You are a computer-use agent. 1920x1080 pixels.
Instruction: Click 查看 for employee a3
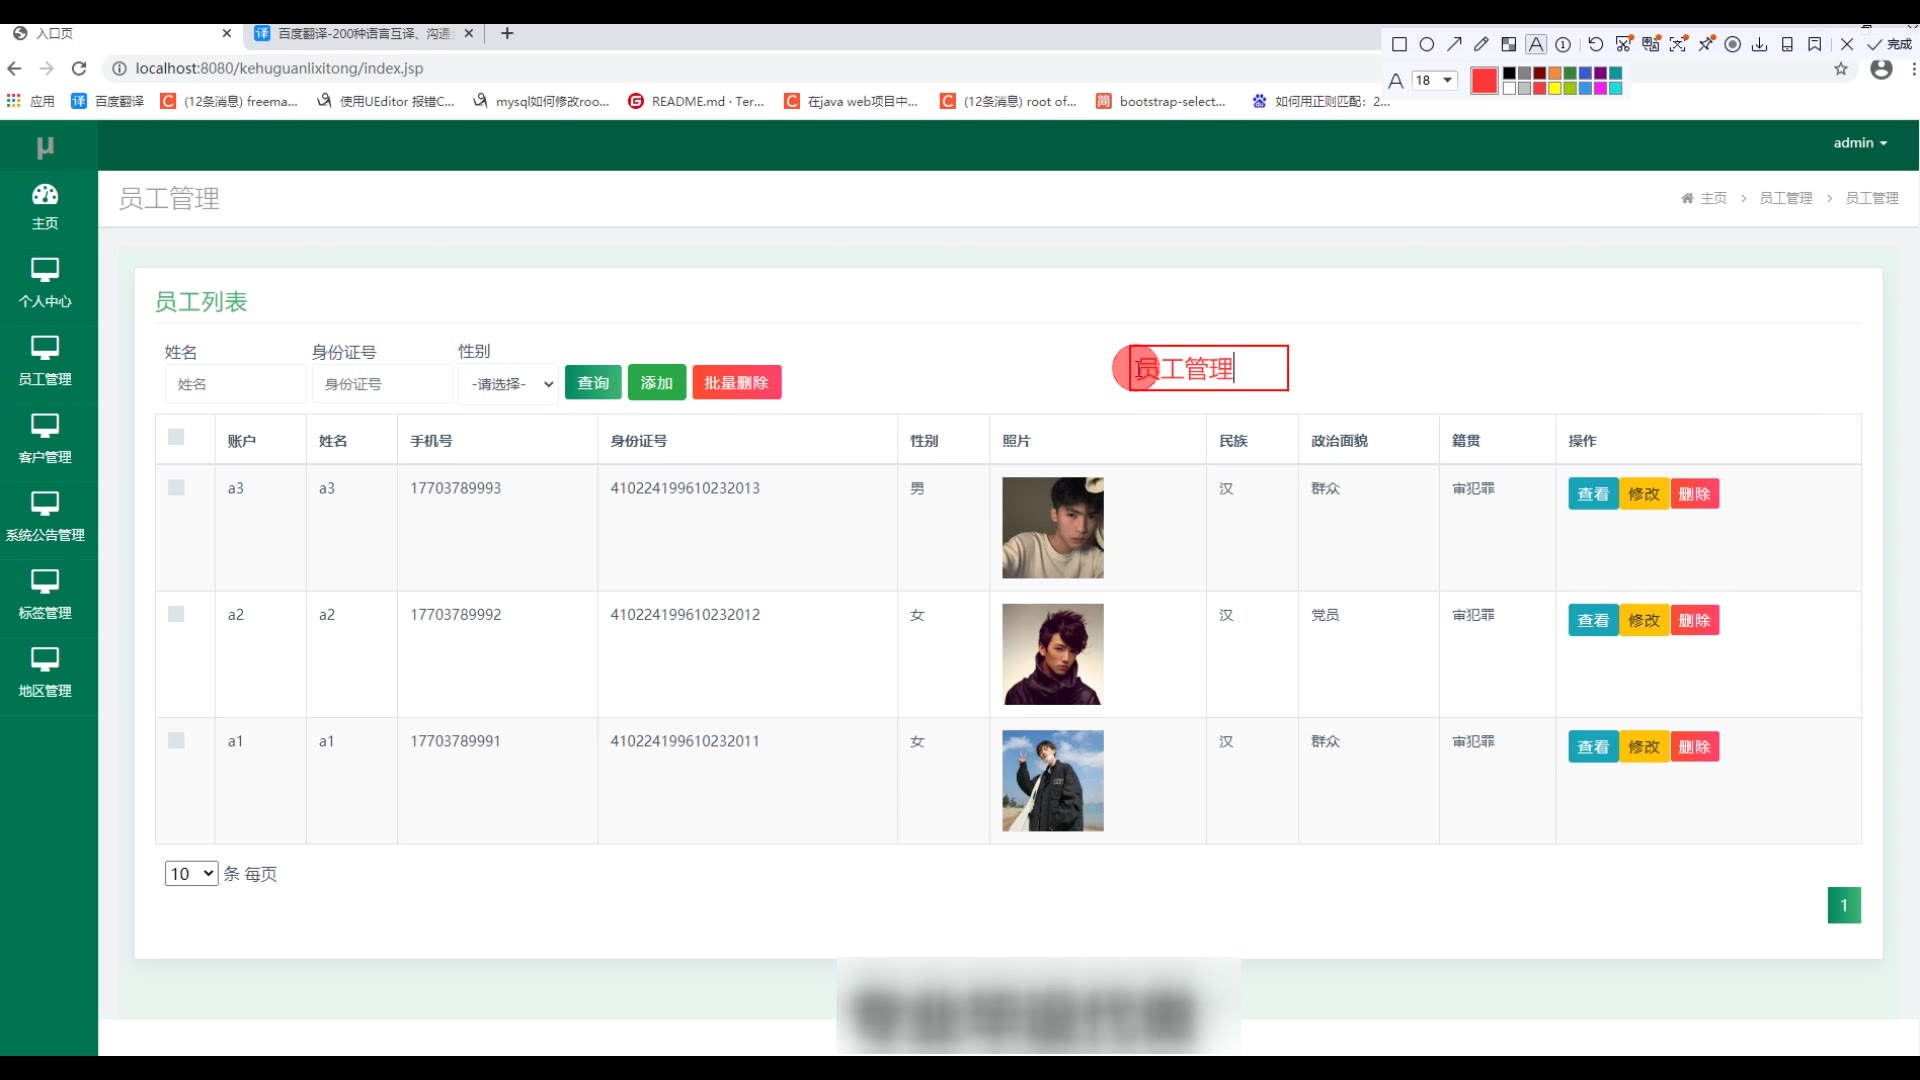pyautogui.click(x=1593, y=494)
